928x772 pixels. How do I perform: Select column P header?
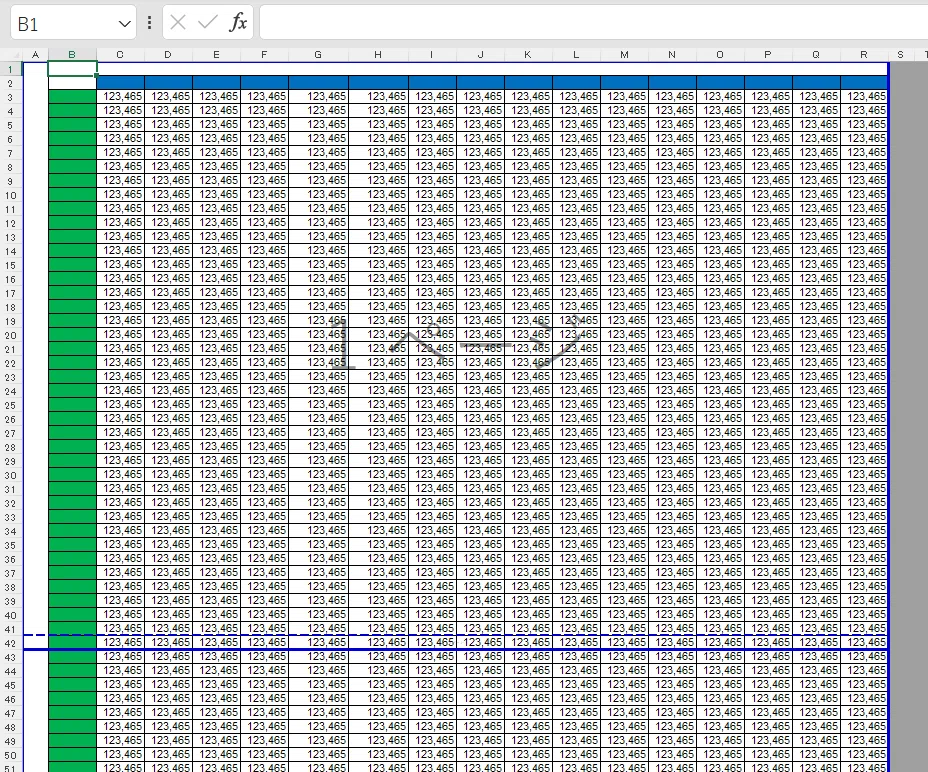click(x=768, y=55)
